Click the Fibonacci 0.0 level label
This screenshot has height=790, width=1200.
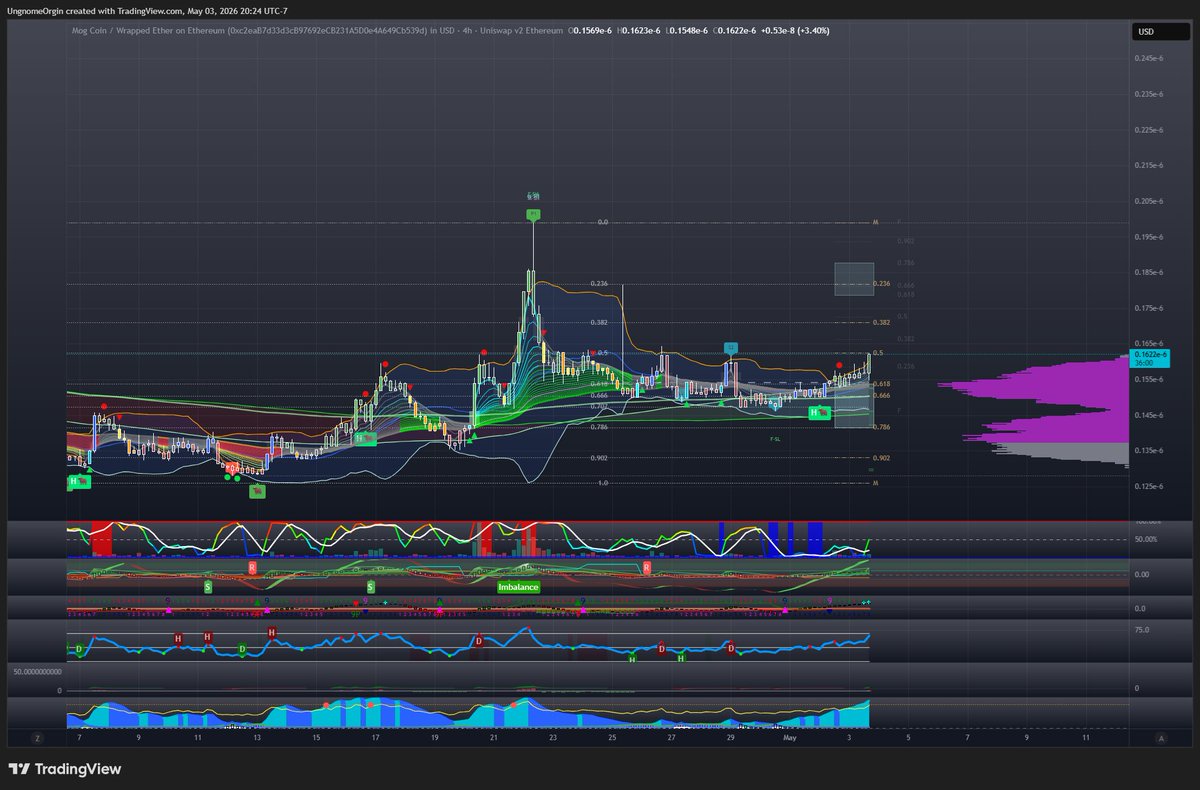(x=603, y=222)
